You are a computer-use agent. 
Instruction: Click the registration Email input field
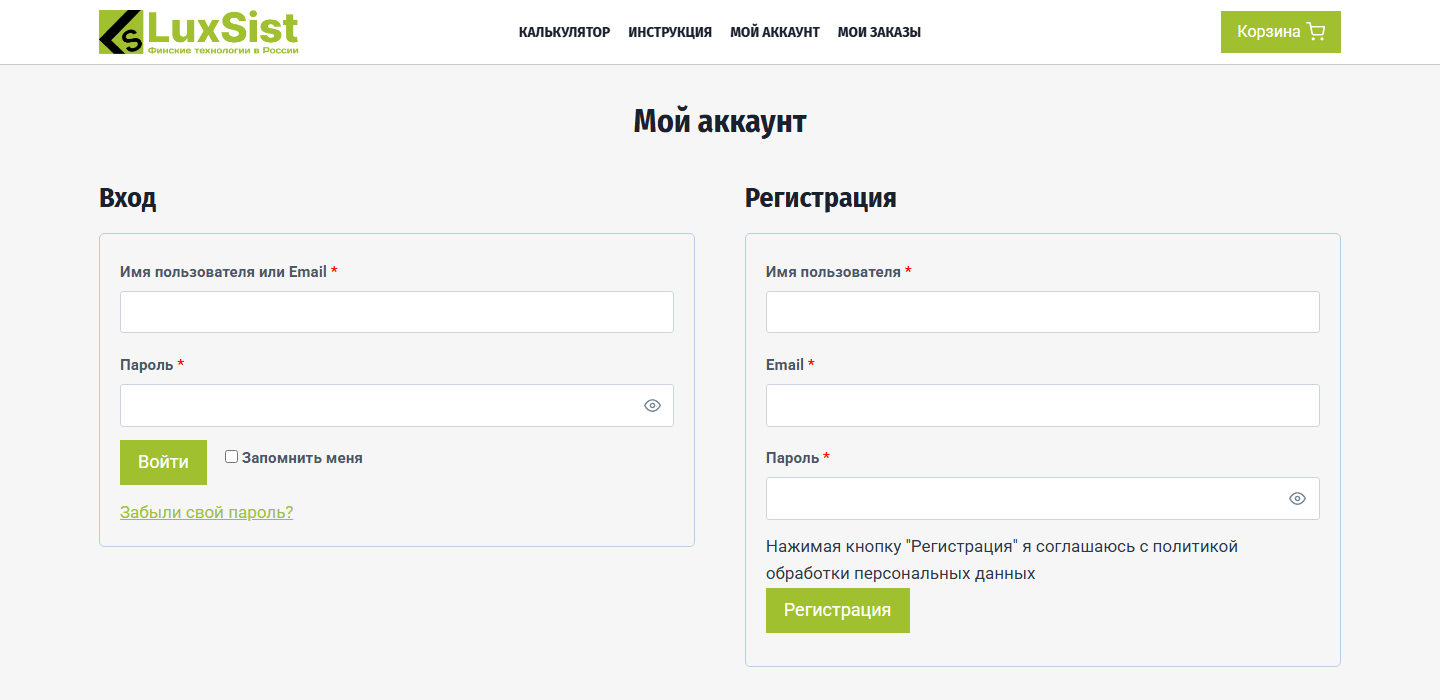click(x=1043, y=405)
